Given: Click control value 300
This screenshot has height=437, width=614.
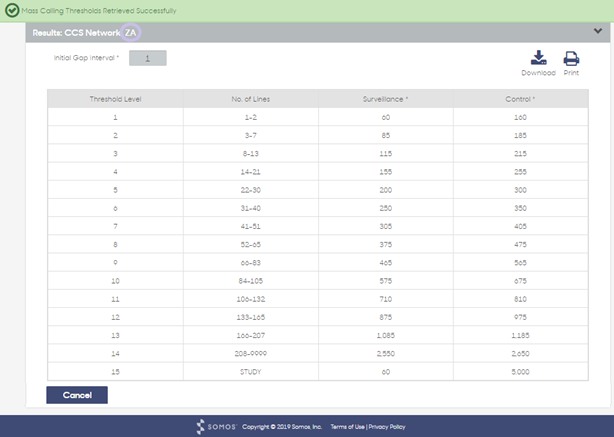Looking at the screenshot, I should point(520,190).
